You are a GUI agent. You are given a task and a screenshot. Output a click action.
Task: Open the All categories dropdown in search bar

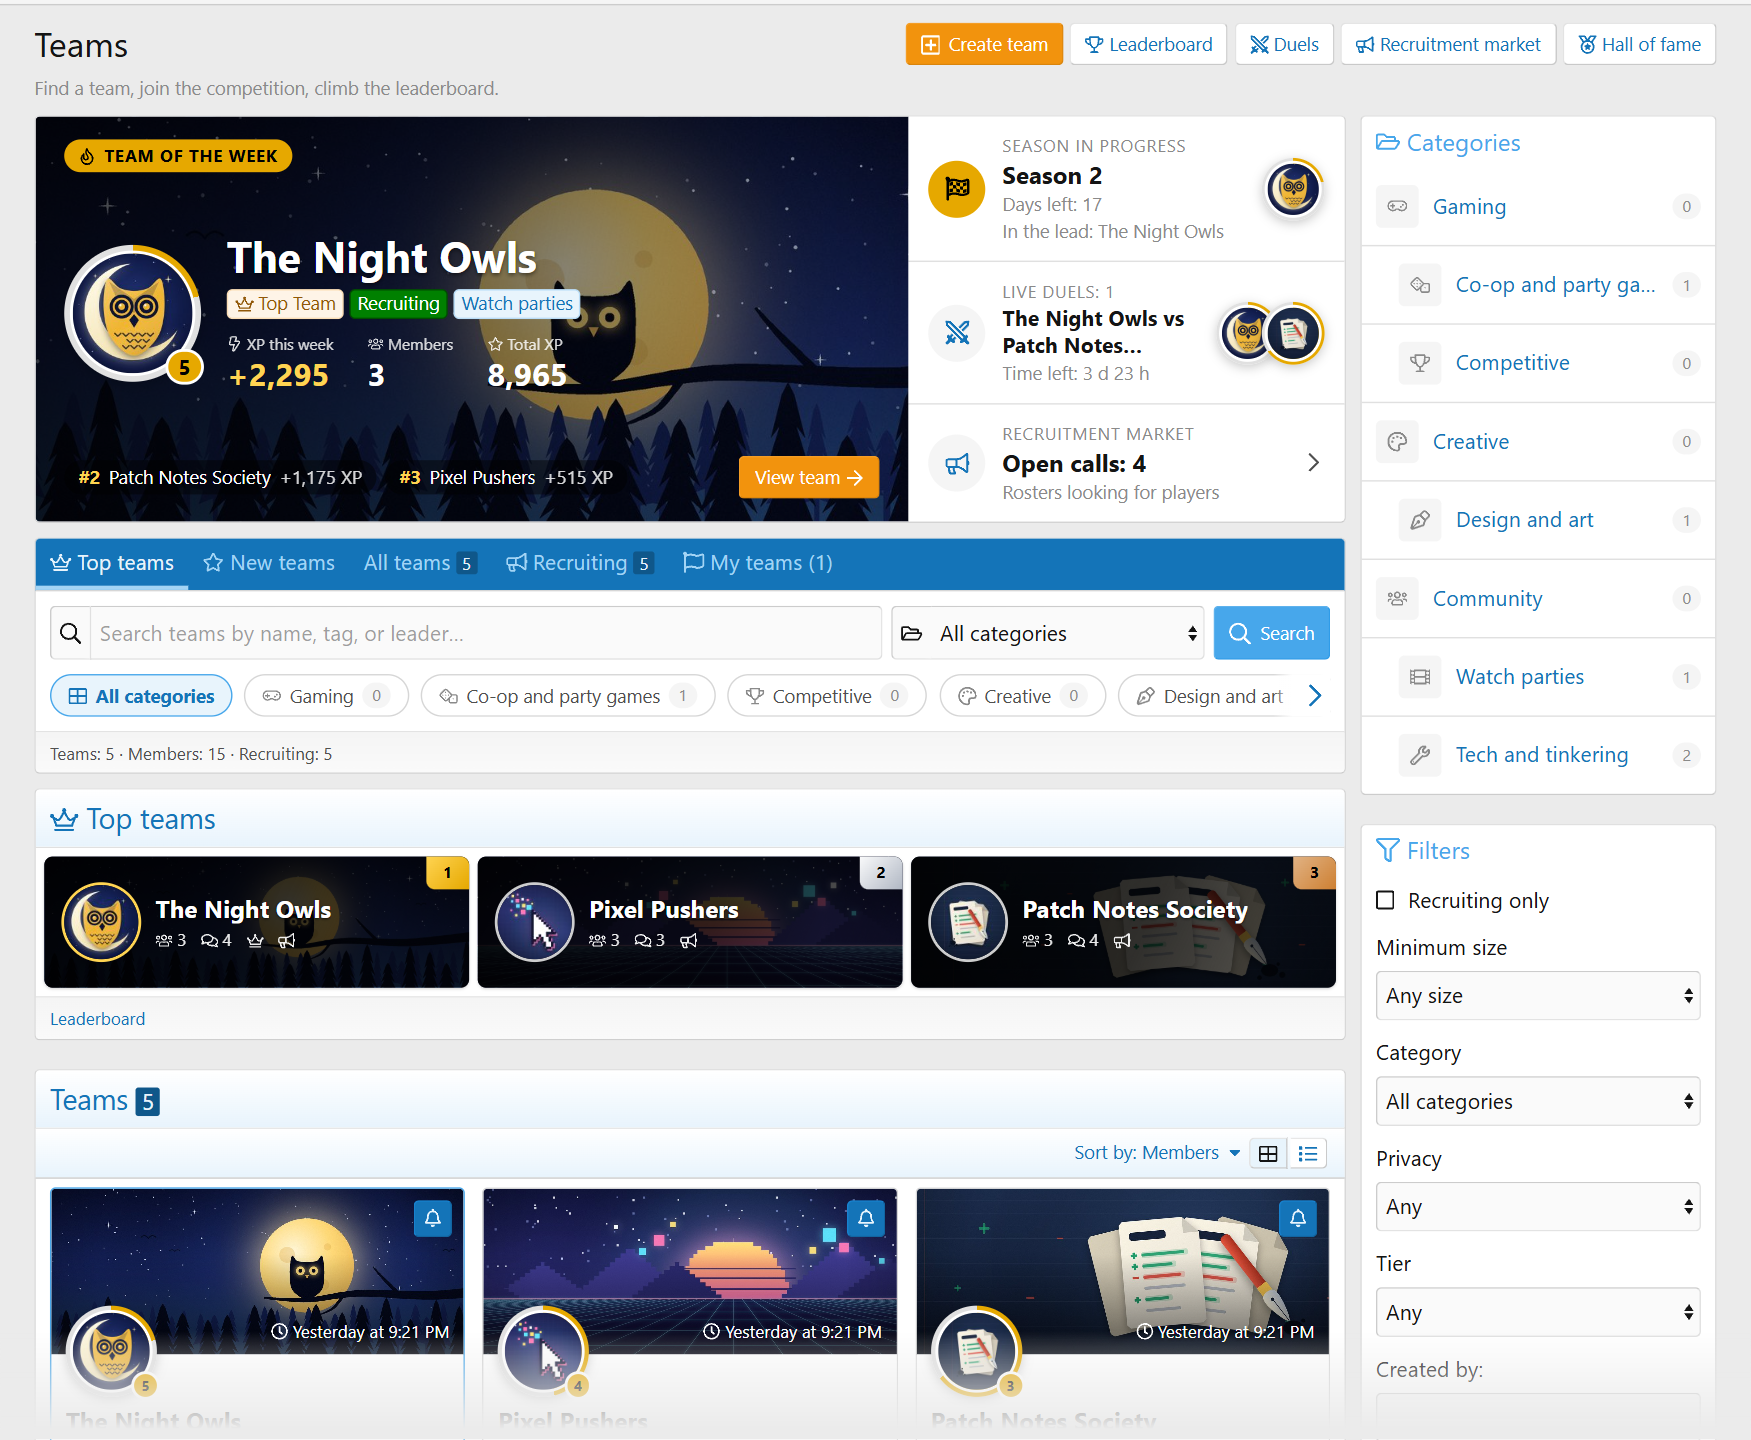[1048, 633]
